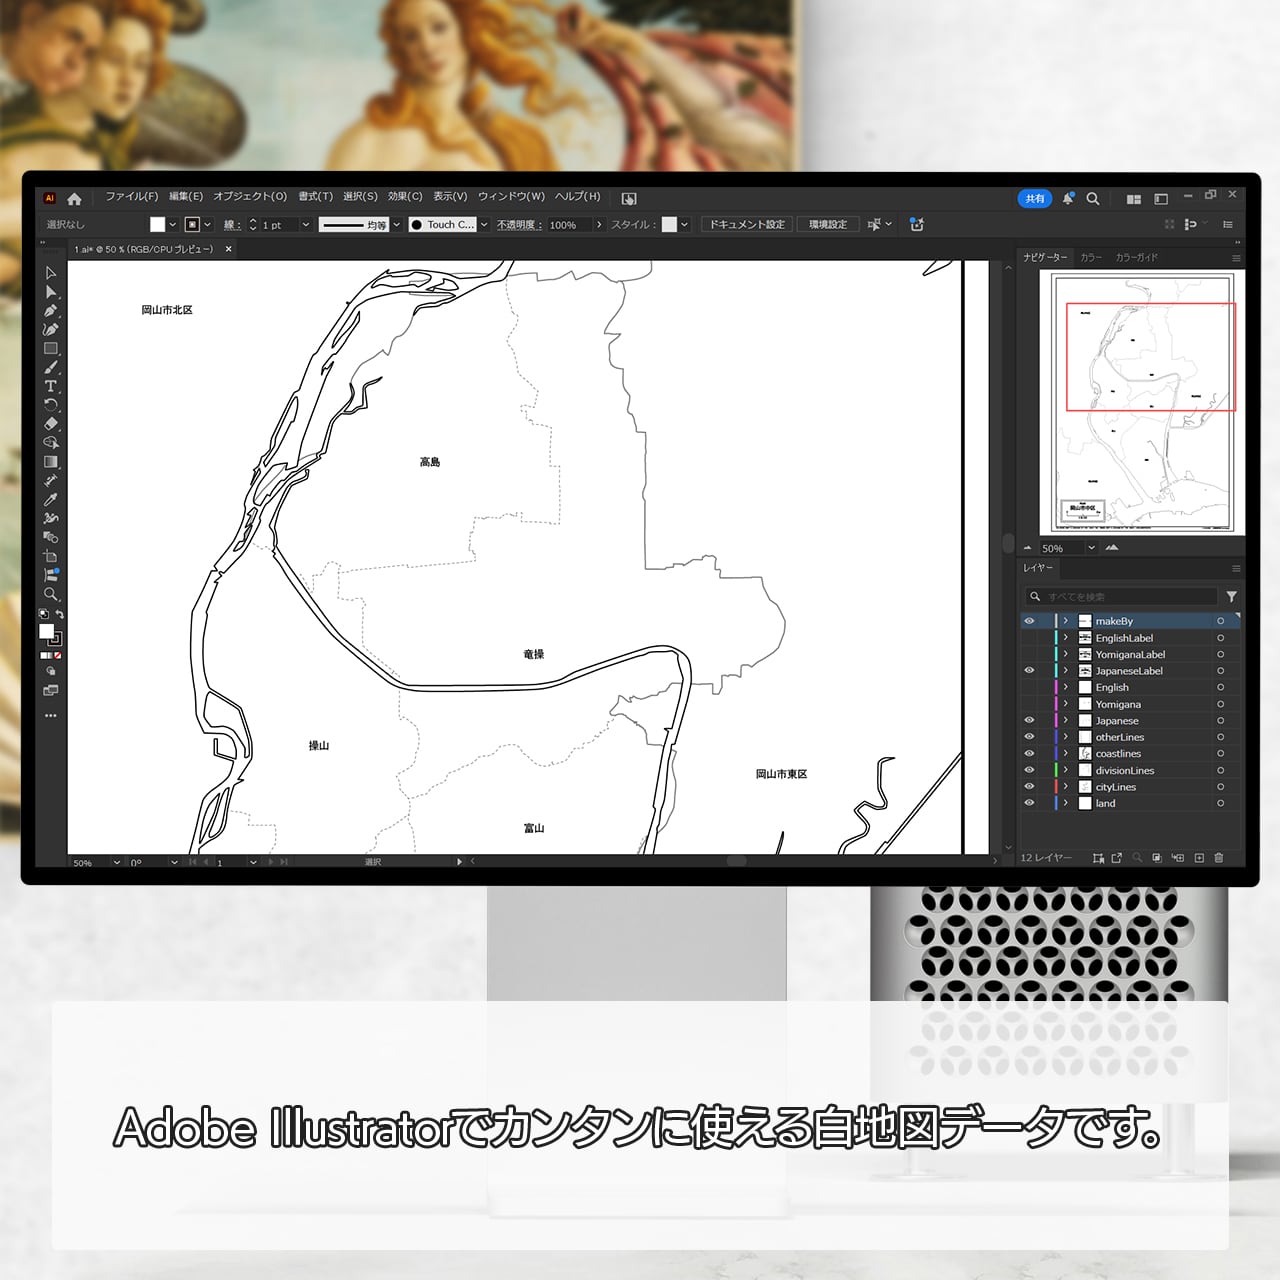Hide the coastlines layer
Screen dimensions: 1280x1280
[1029, 754]
